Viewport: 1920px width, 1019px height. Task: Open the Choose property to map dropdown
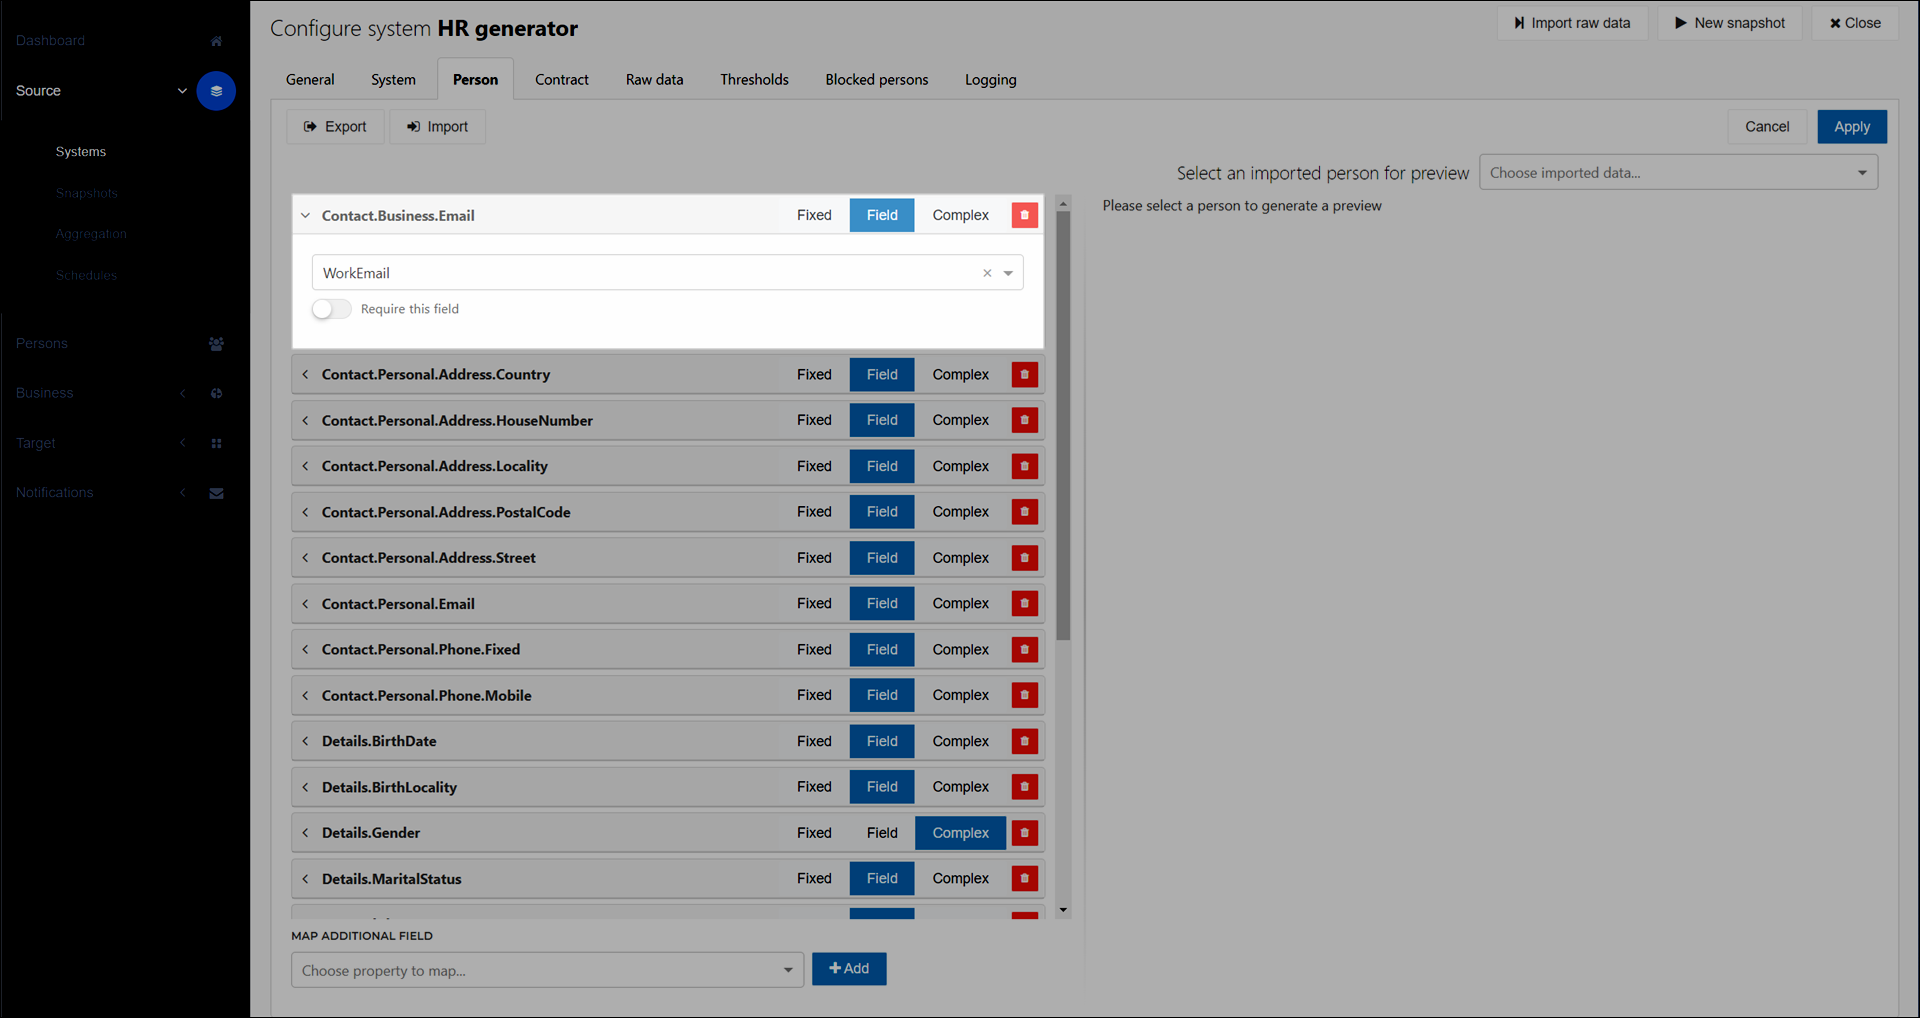coord(547,970)
